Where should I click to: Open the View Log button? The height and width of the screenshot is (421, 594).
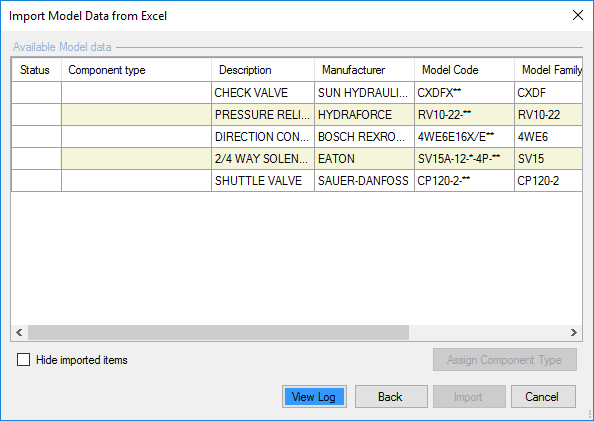tap(314, 397)
